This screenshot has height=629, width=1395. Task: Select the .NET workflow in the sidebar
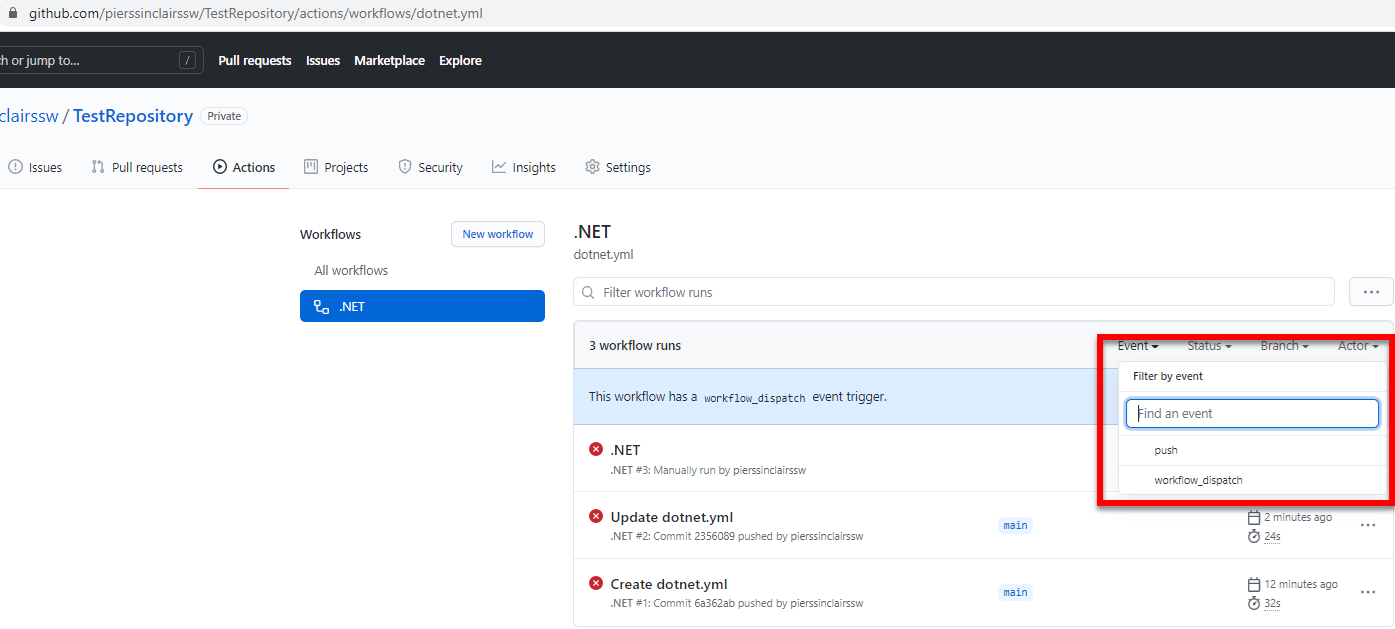(x=422, y=306)
